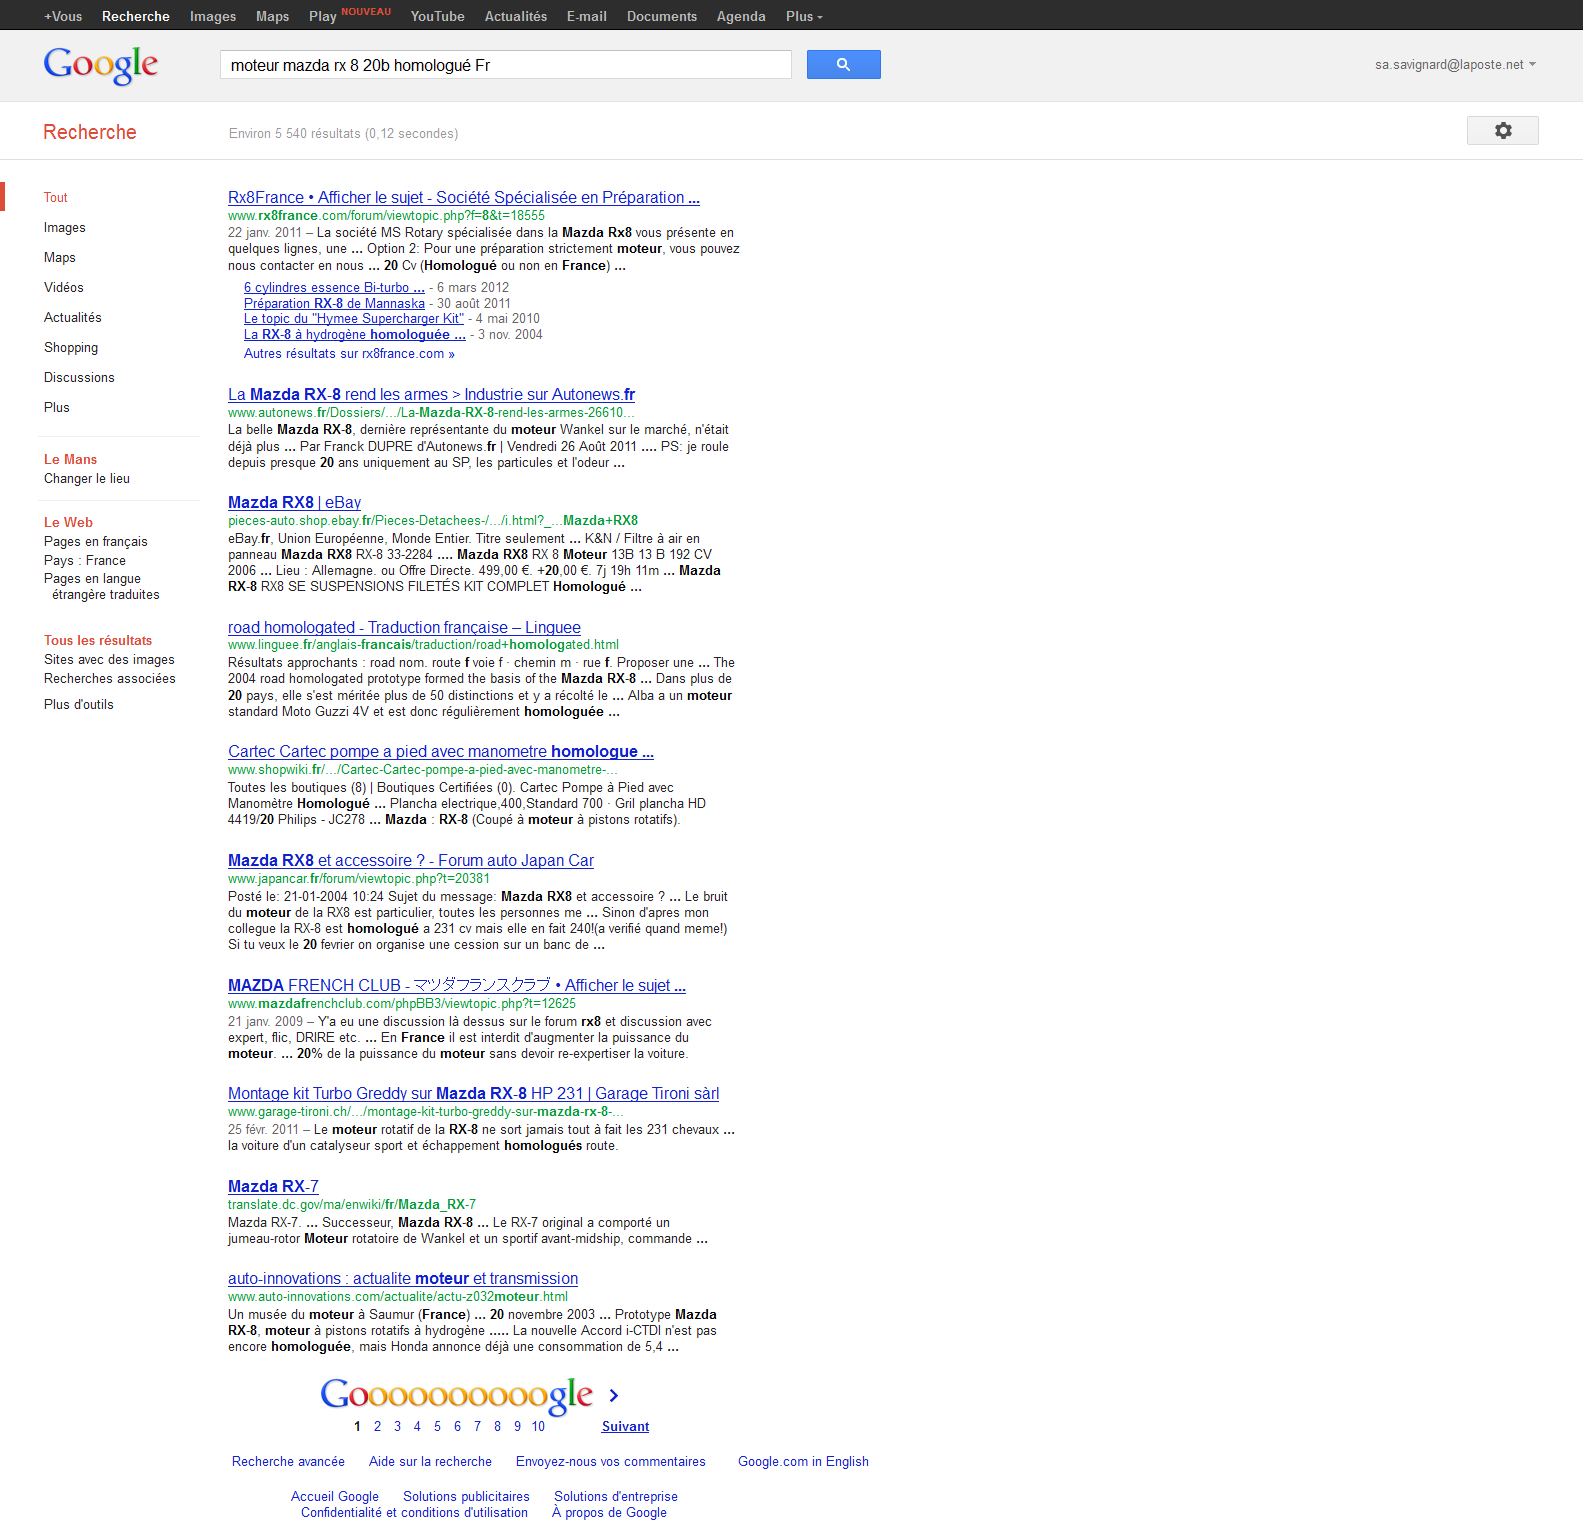Click the next page arrow beside Gooooogle
Screen dimensions: 1583x1538
(x=614, y=1395)
